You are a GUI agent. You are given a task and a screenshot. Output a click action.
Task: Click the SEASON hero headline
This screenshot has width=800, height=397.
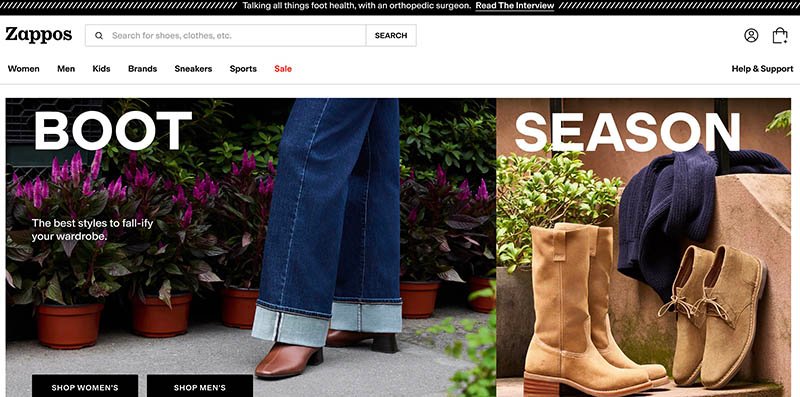tap(627, 132)
